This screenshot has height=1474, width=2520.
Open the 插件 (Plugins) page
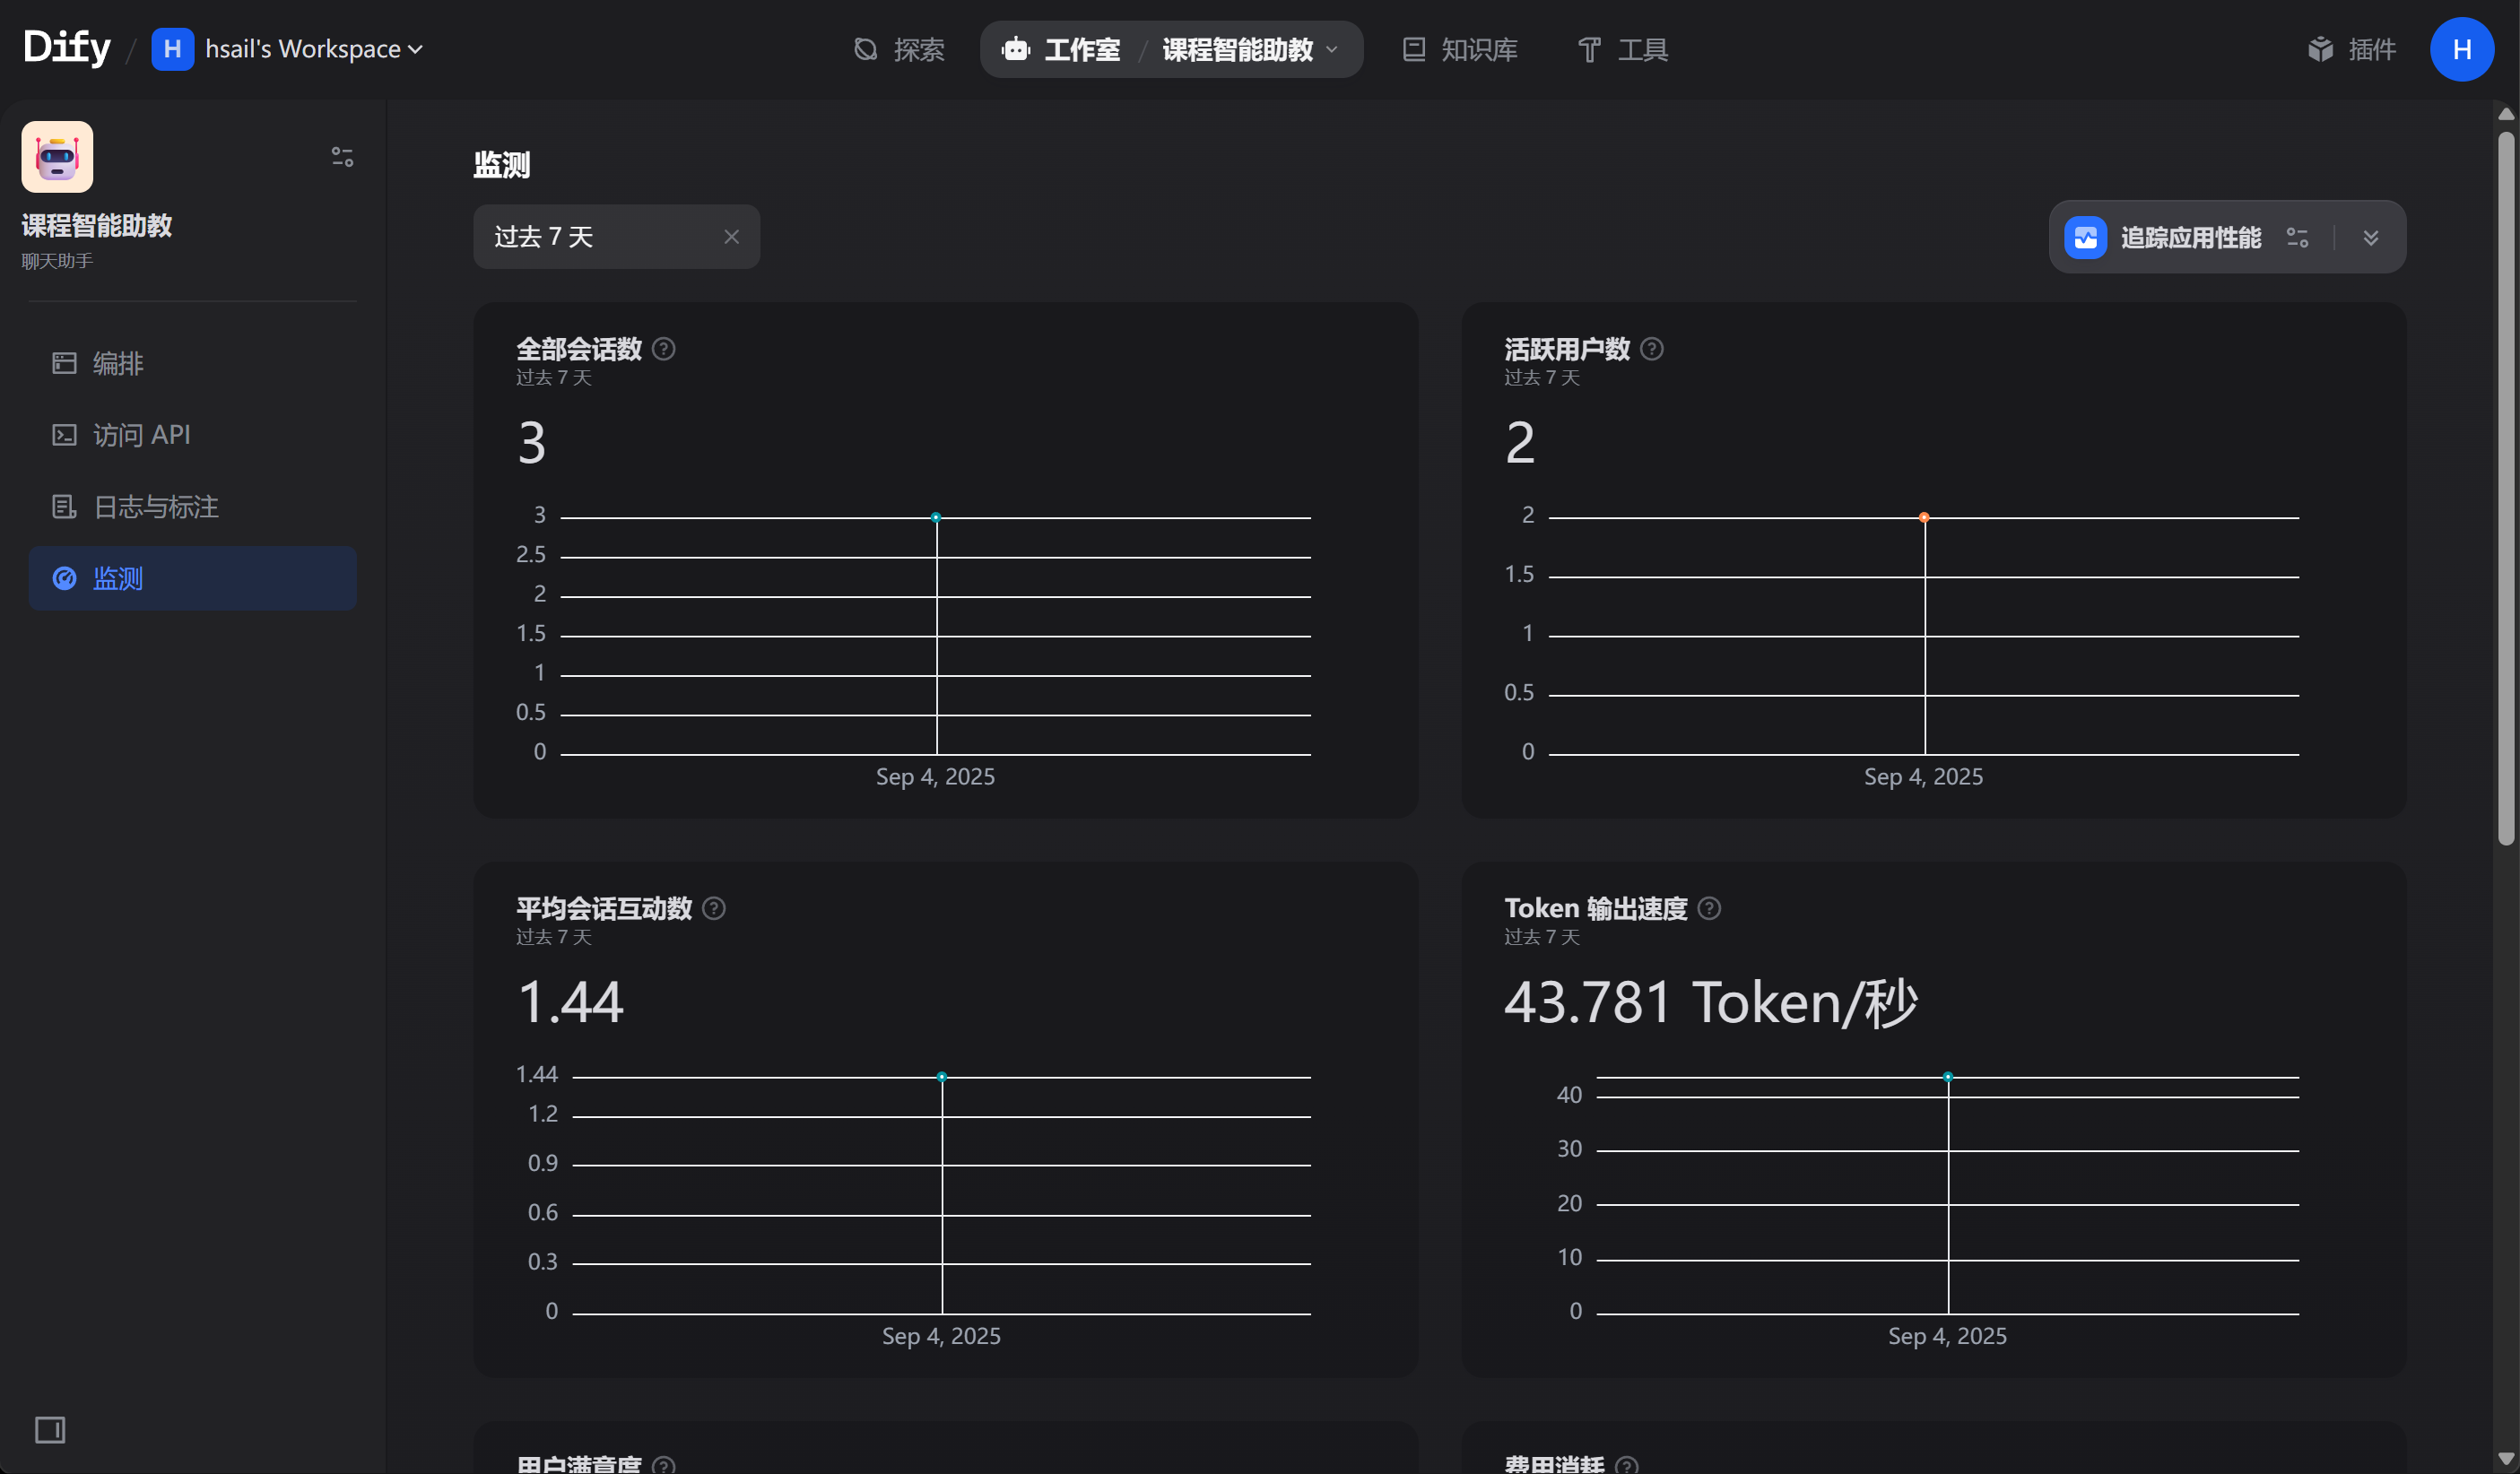point(2351,49)
